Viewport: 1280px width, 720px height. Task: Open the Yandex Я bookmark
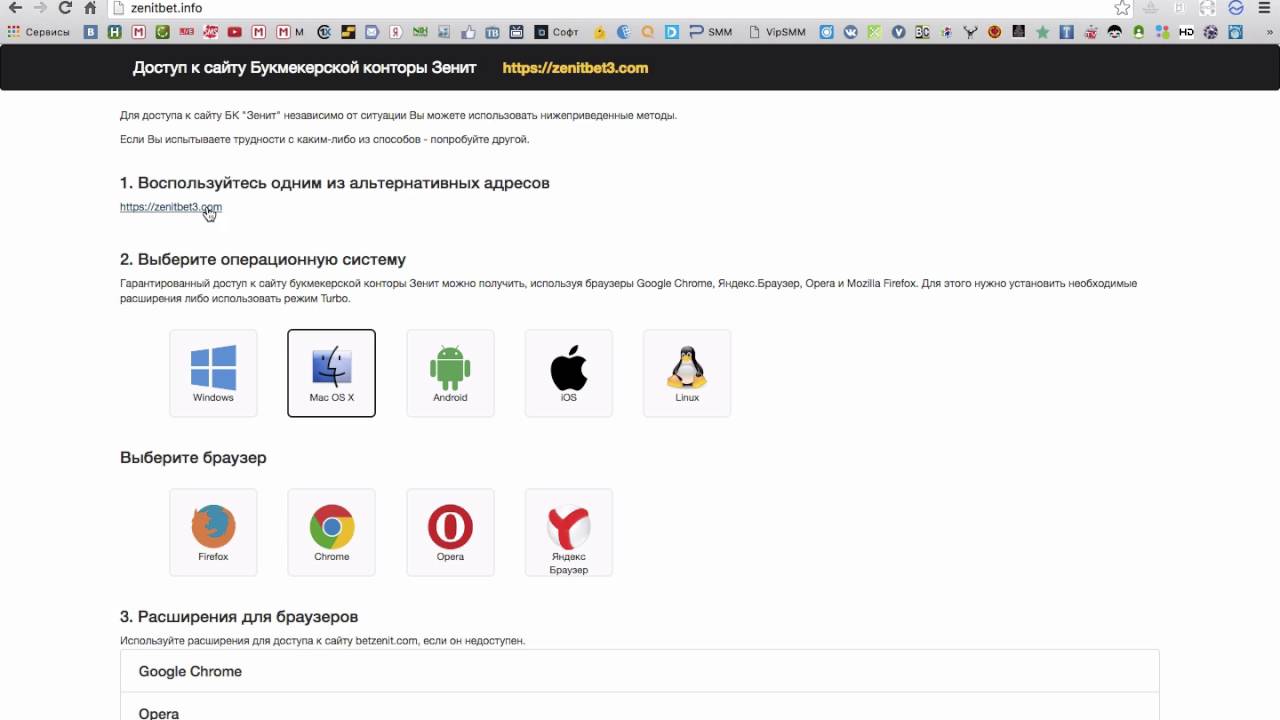(396, 32)
